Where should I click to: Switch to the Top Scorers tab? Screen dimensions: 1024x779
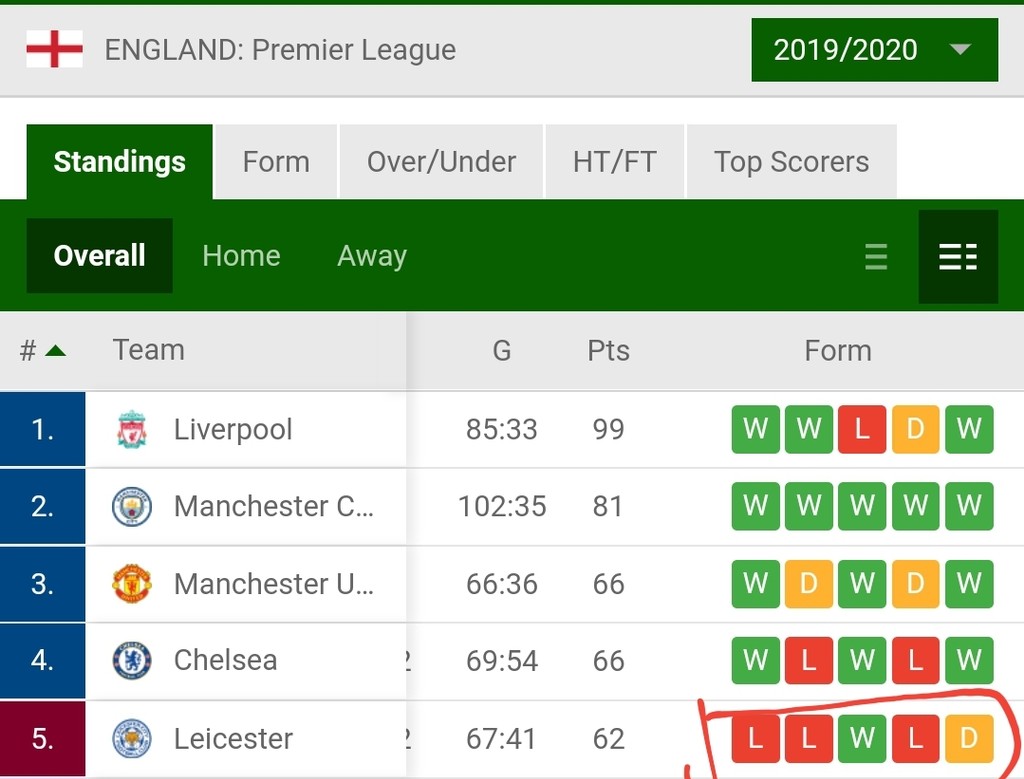(791, 162)
